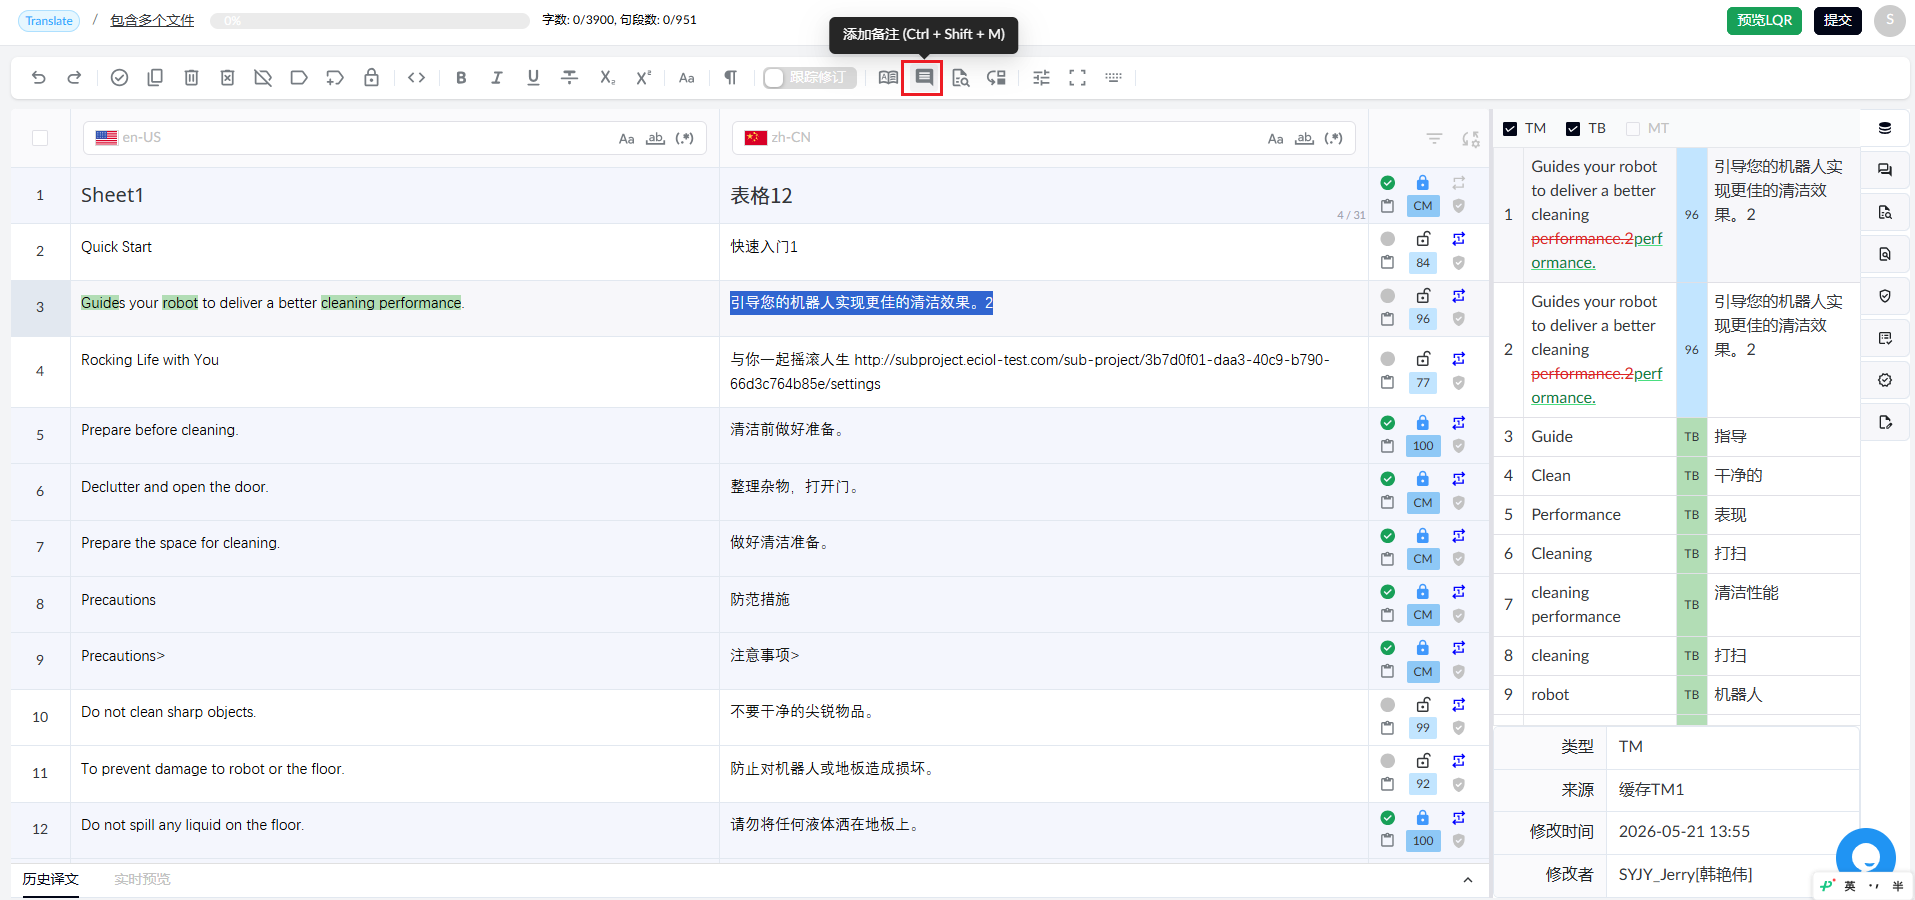This screenshot has width=1915, height=900.
Task: Click the superscript icon
Action: click(x=643, y=77)
